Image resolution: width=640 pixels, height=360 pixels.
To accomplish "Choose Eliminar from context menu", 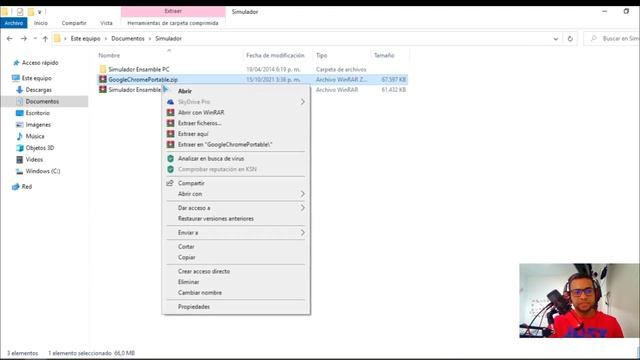I will tap(189, 282).
